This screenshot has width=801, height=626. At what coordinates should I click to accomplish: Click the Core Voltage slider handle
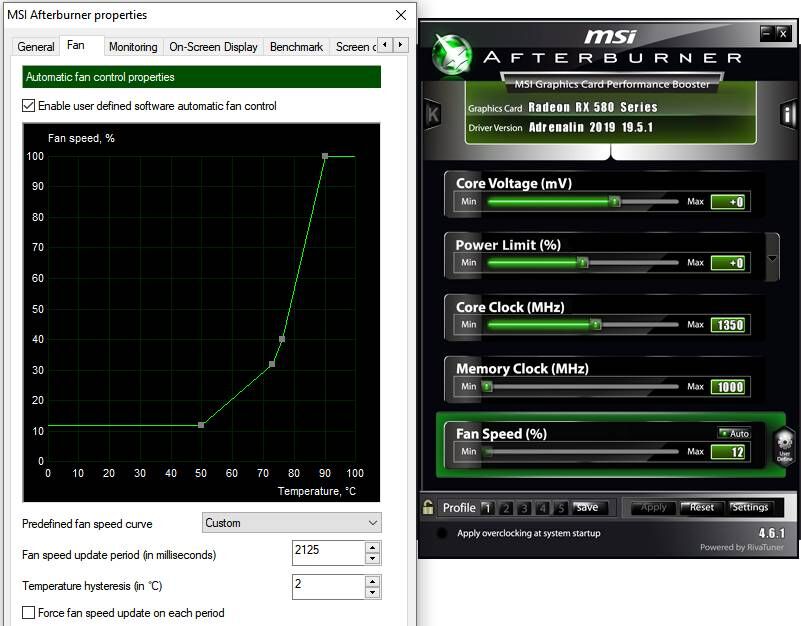tap(615, 201)
